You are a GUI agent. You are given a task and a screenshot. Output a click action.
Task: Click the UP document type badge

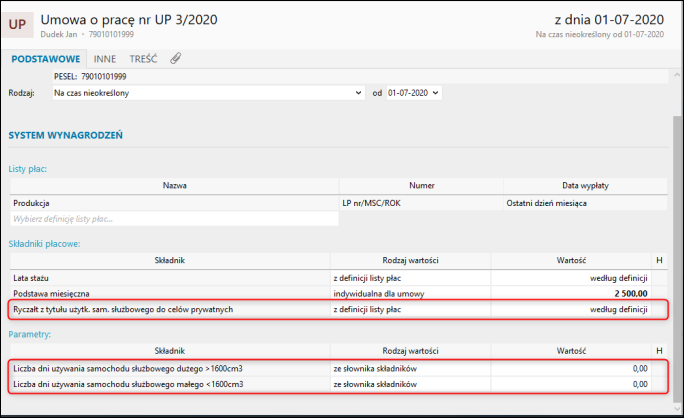[x=17, y=24]
